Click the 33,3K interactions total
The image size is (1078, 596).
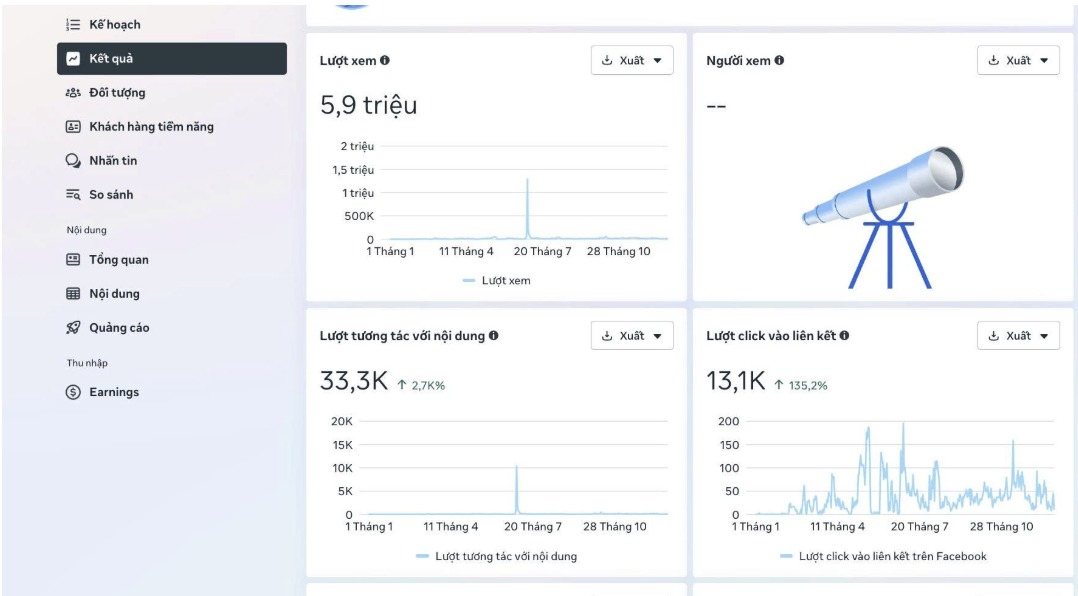pos(353,380)
